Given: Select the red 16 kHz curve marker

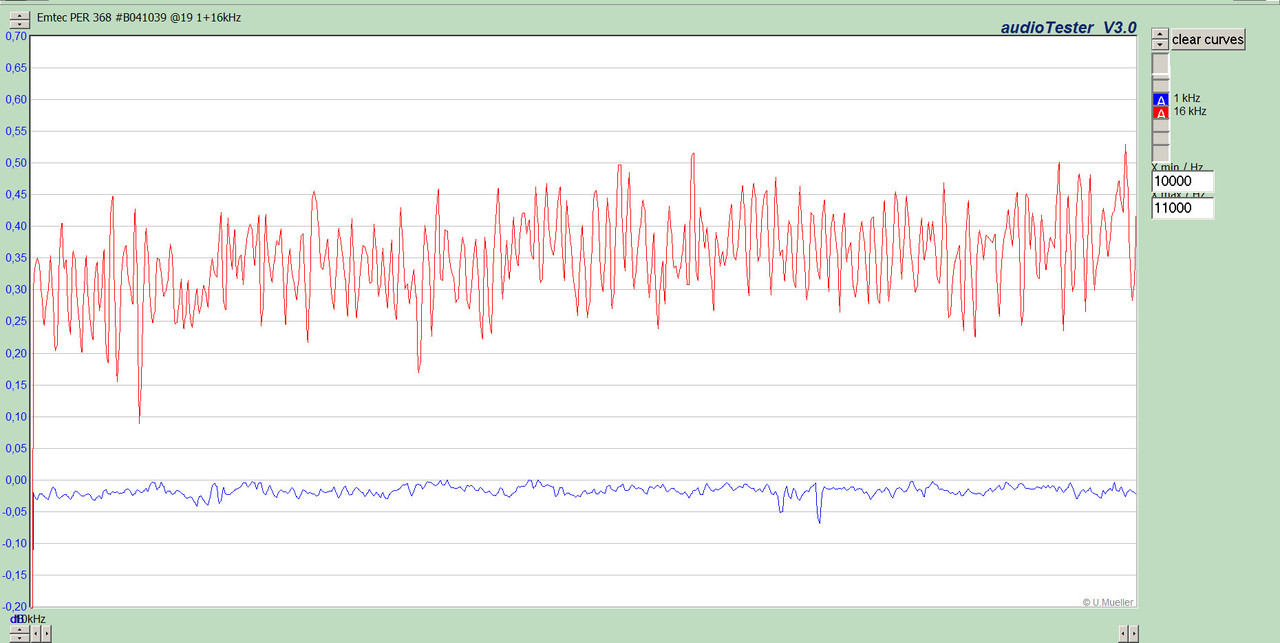Looking at the screenshot, I should 1160,113.
